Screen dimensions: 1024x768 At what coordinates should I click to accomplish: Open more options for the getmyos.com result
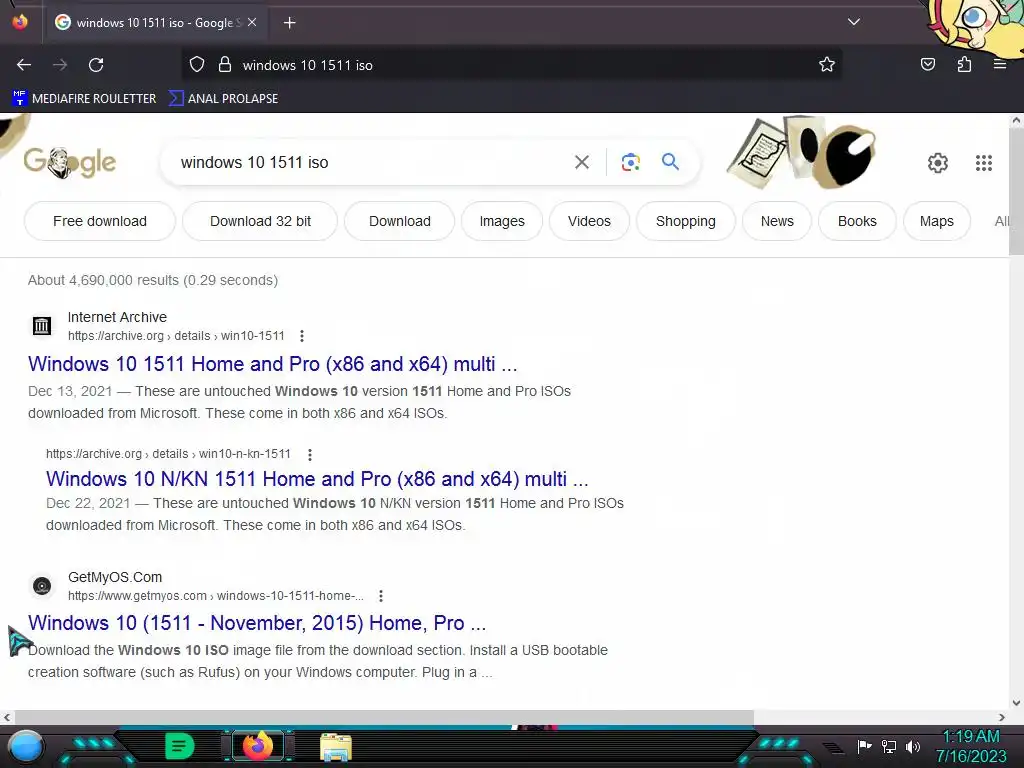[381, 596]
